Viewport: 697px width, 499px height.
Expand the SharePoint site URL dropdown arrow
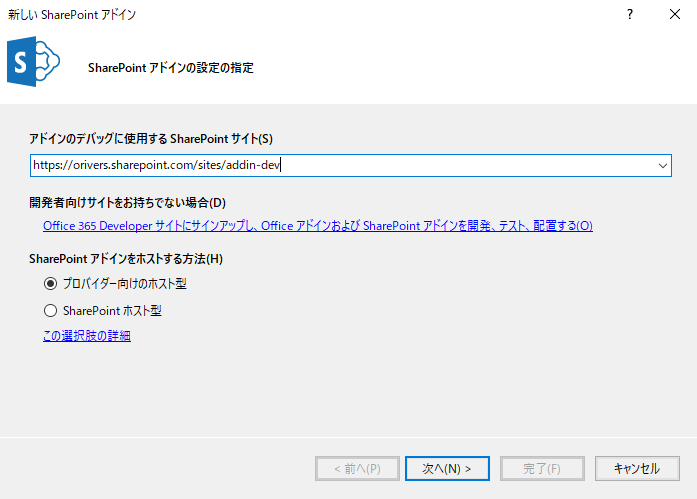tap(662, 165)
